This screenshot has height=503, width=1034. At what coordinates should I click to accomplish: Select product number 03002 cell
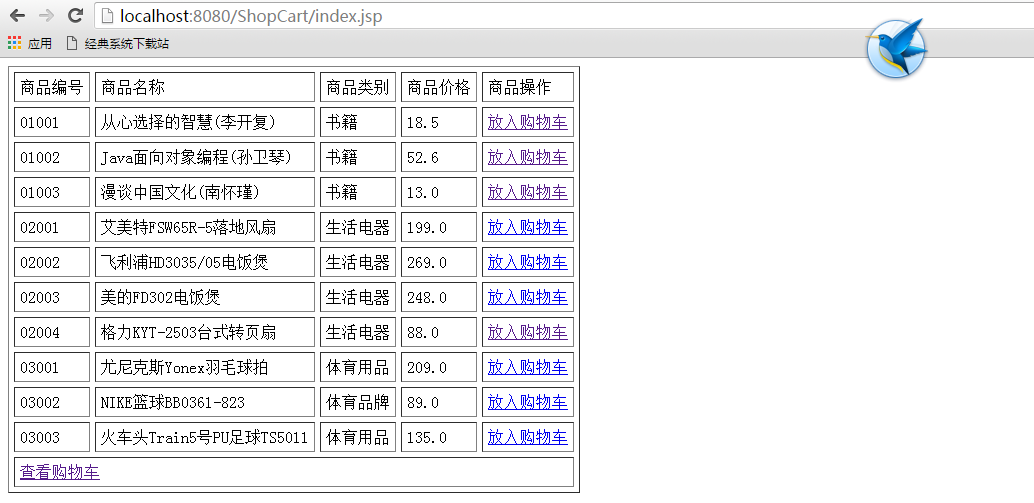tap(51, 401)
